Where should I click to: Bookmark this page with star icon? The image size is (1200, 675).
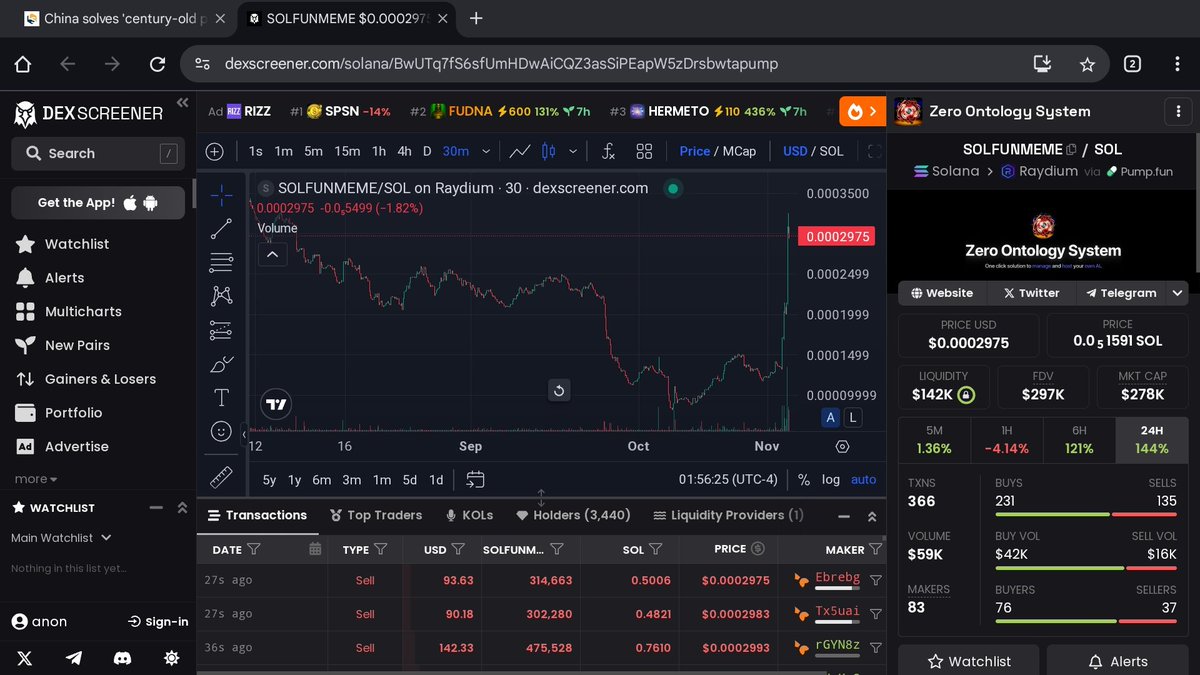(x=1087, y=64)
